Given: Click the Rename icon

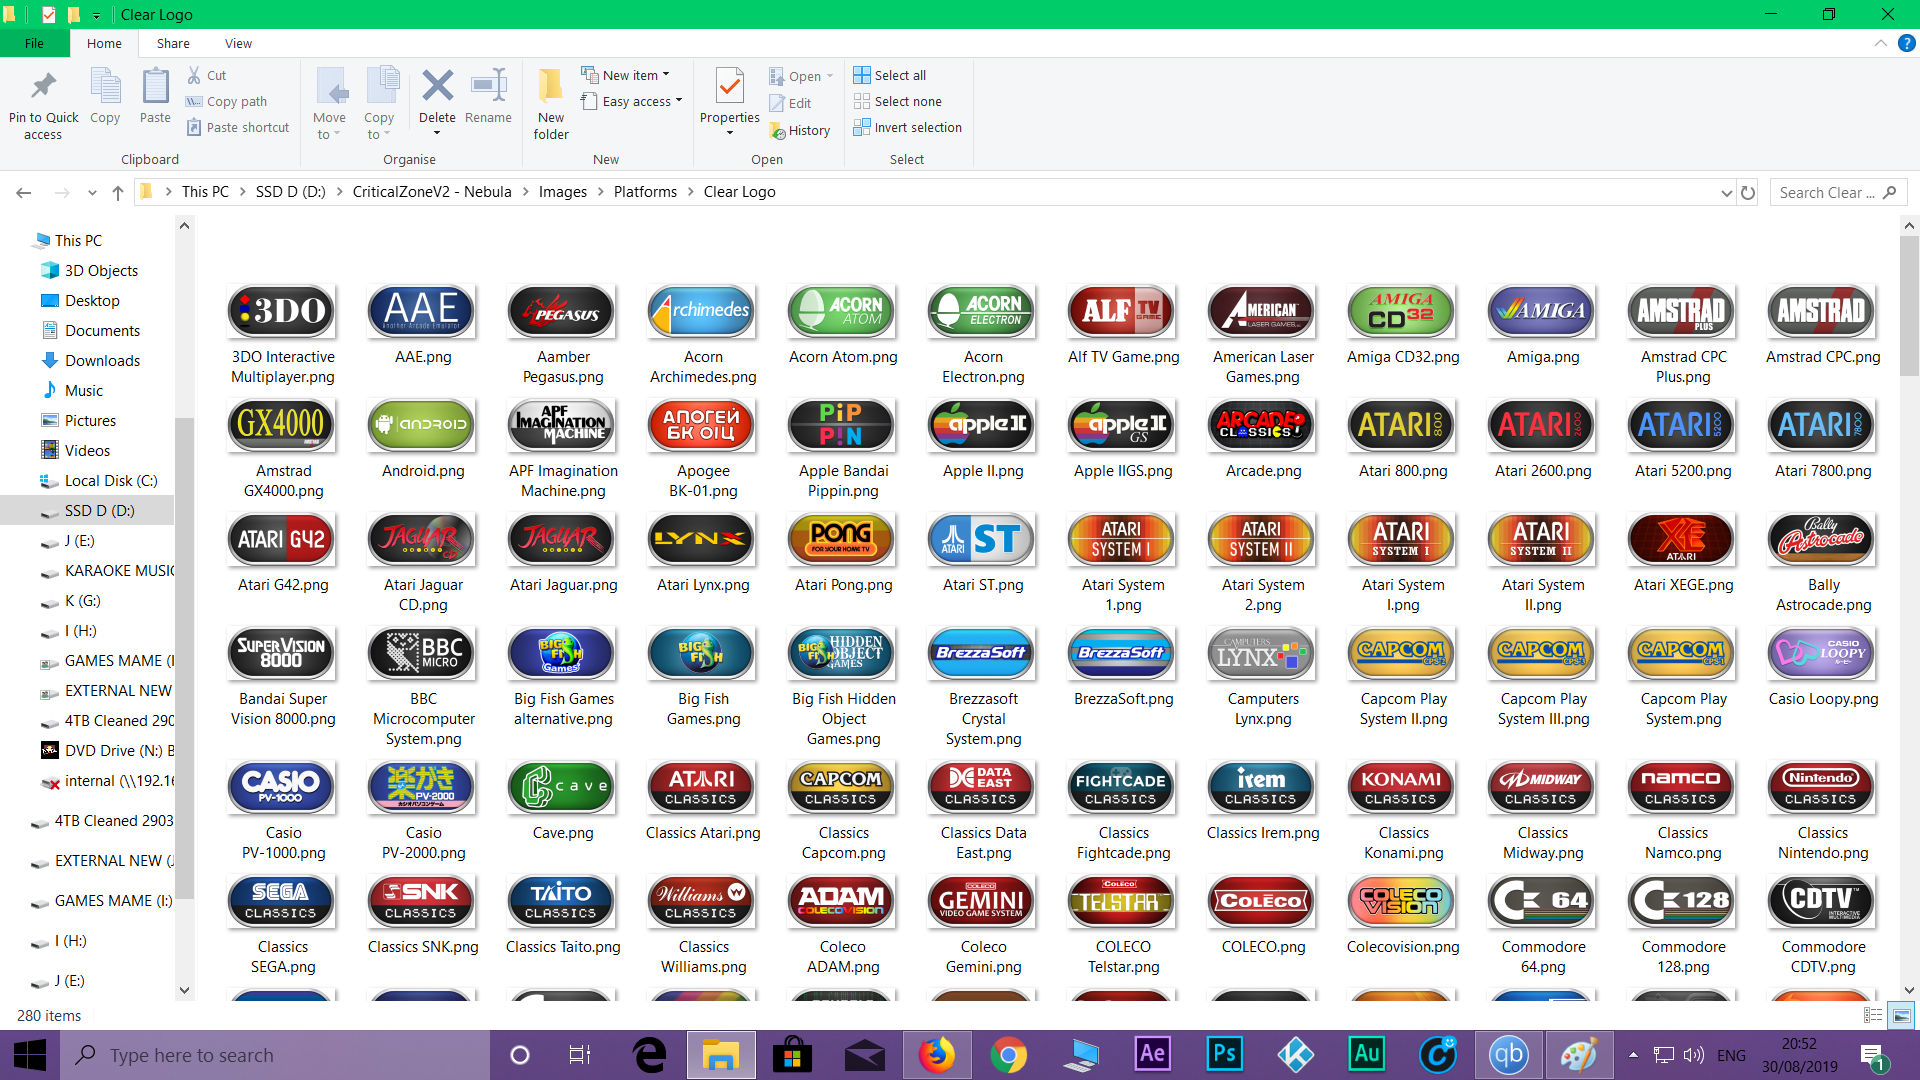Looking at the screenshot, I should [x=488, y=86].
